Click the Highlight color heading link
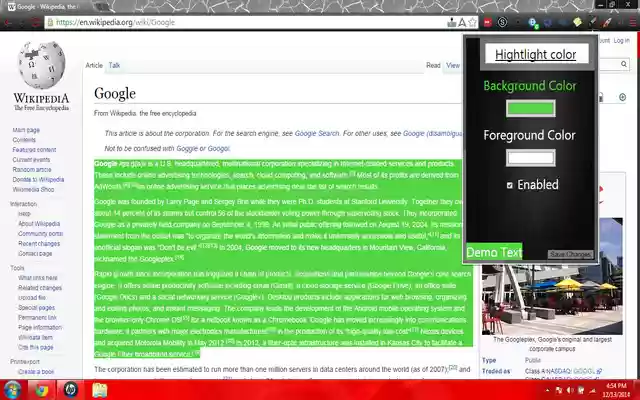Image resolution: width=640 pixels, height=400 pixels. 536,55
